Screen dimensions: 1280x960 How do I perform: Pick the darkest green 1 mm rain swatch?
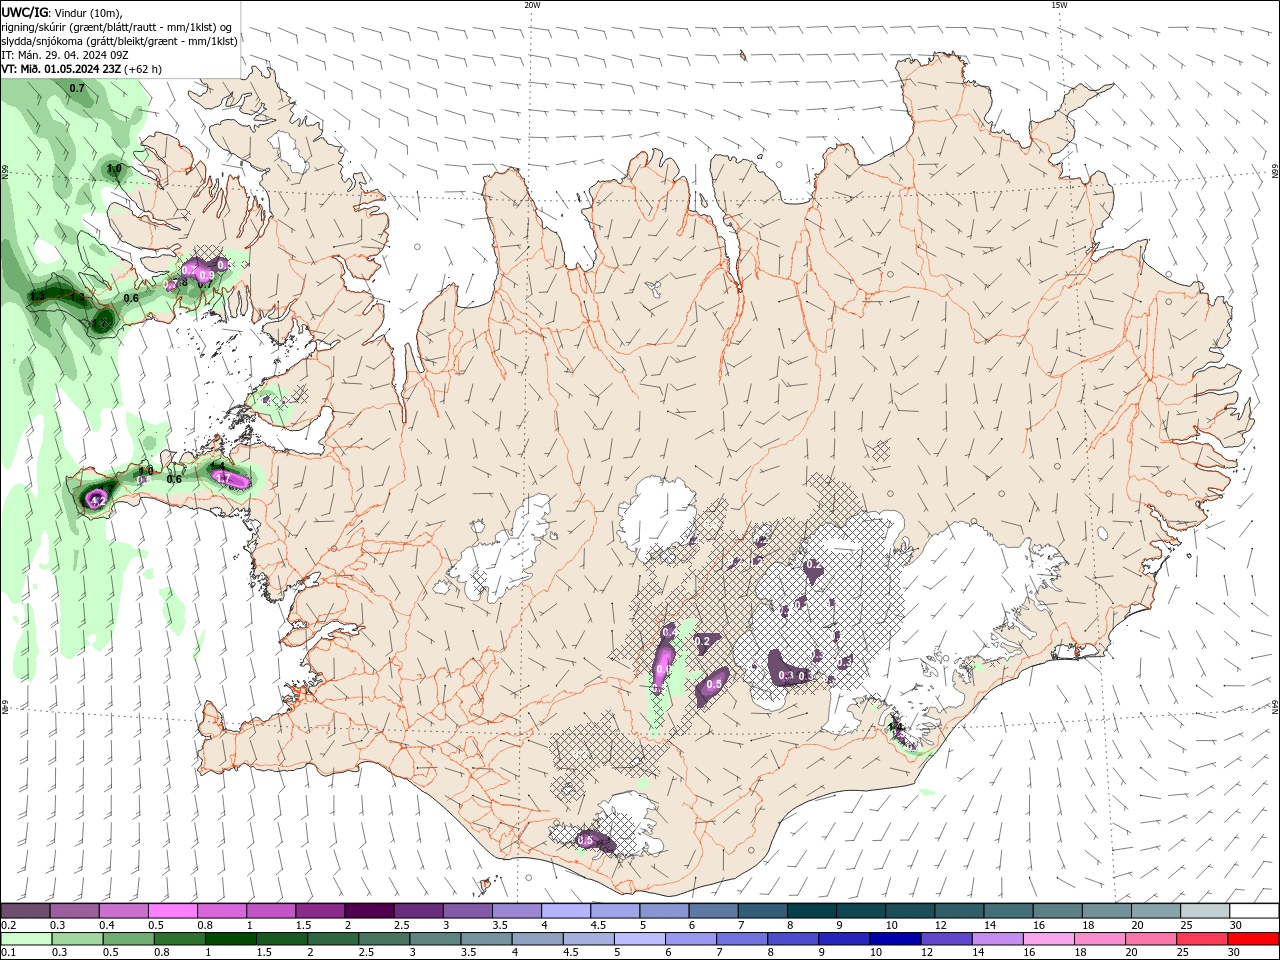click(x=230, y=939)
